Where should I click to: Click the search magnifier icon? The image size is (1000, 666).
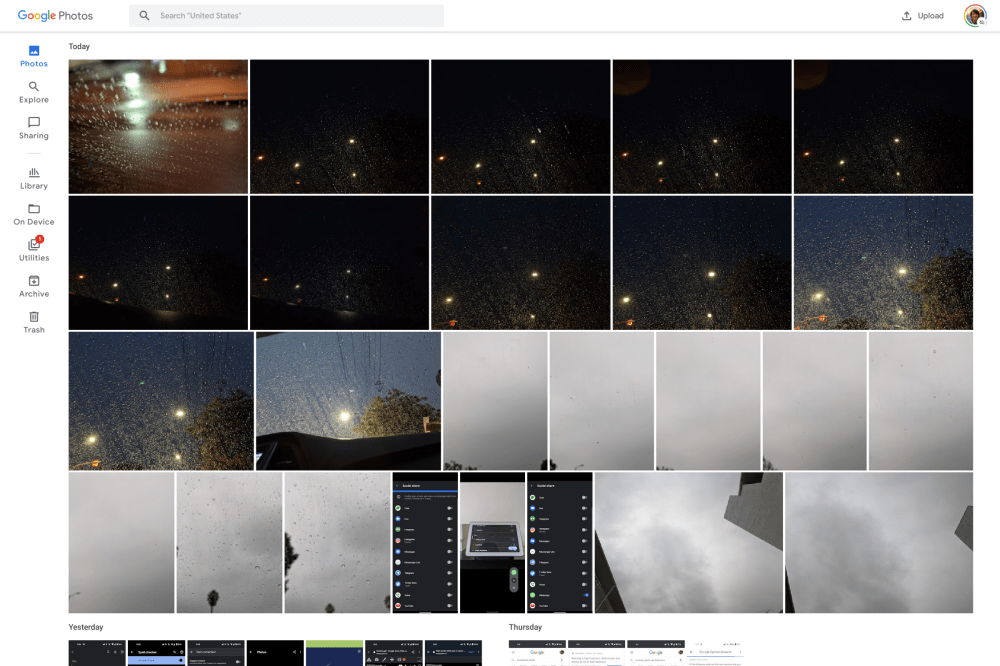coord(145,16)
